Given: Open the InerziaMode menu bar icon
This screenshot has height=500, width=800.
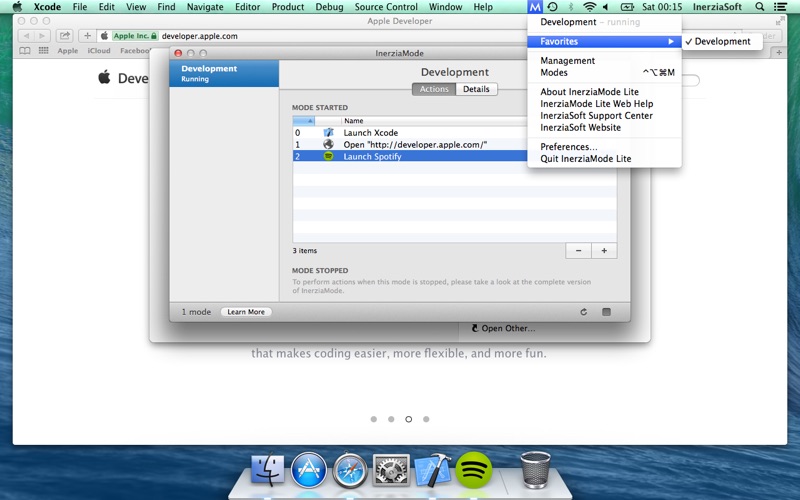Looking at the screenshot, I should pos(535,7).
